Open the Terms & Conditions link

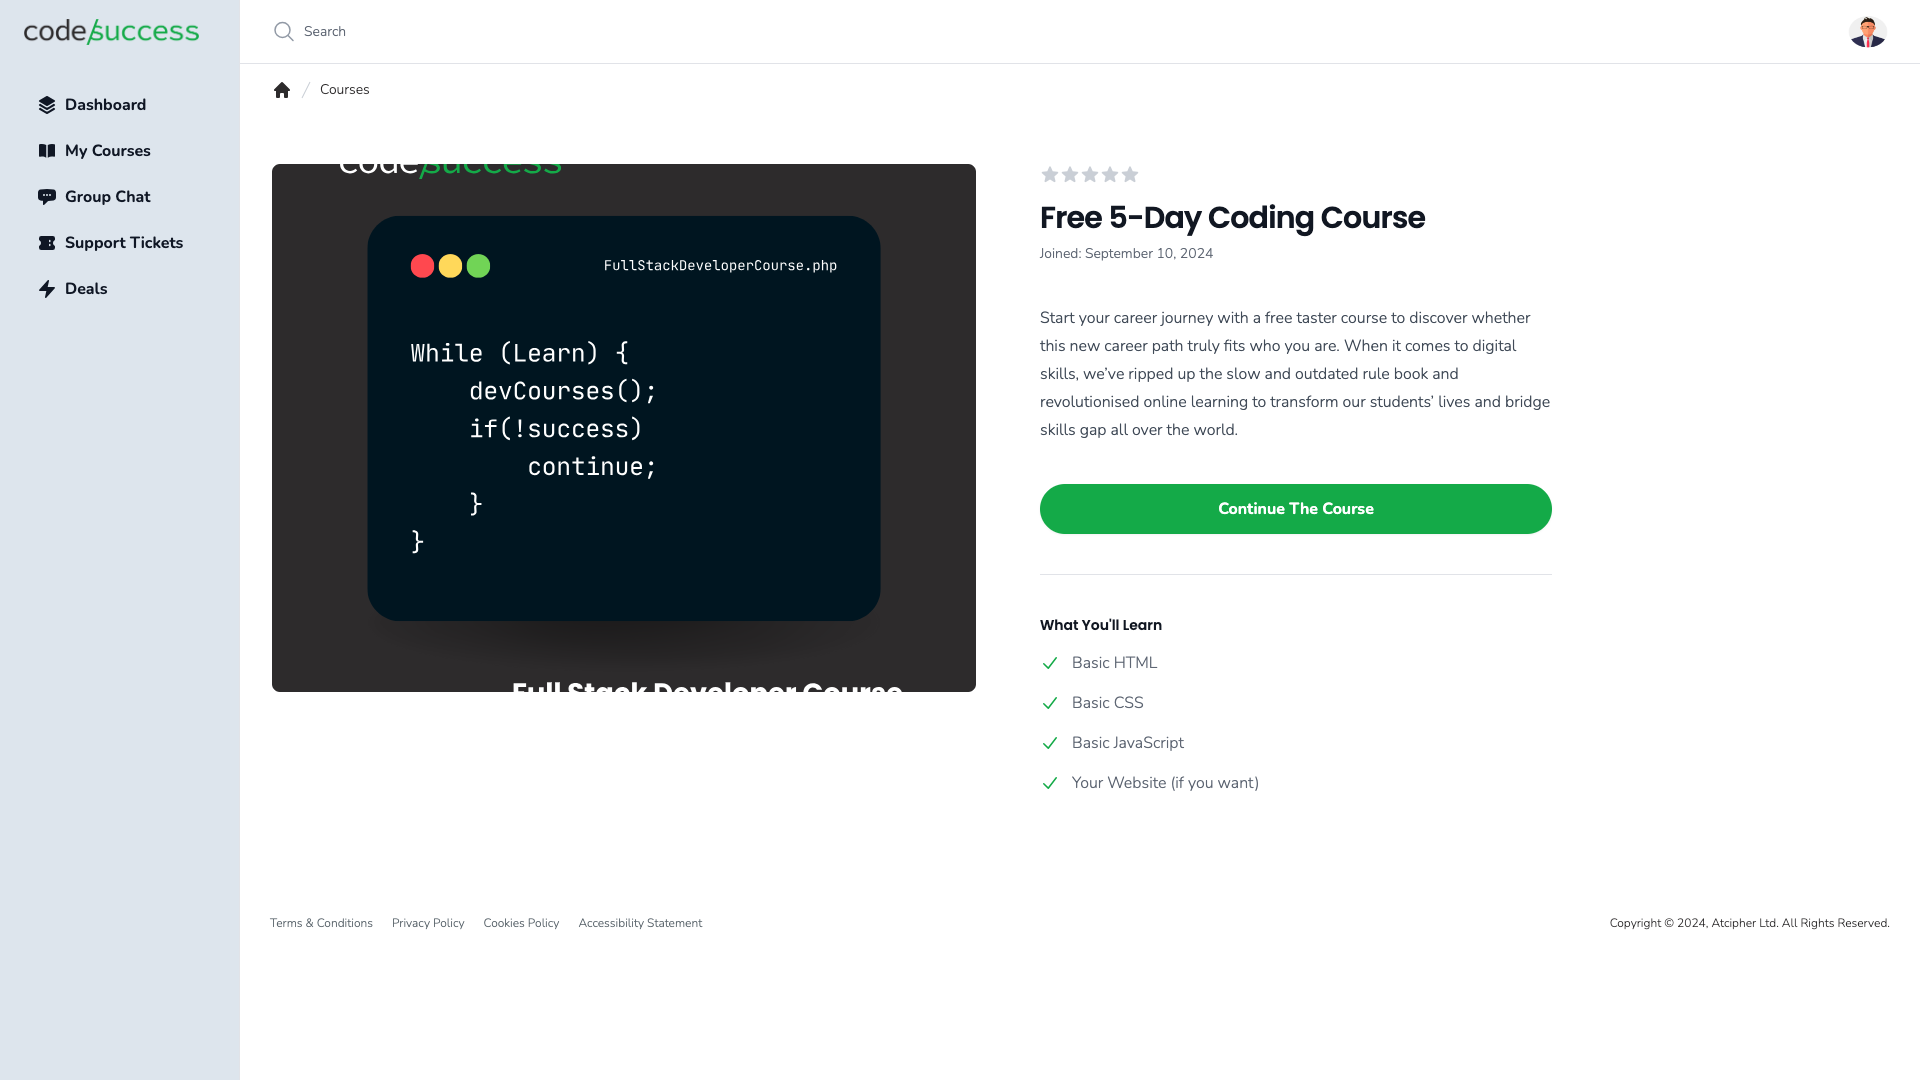[x=321, y=923]
